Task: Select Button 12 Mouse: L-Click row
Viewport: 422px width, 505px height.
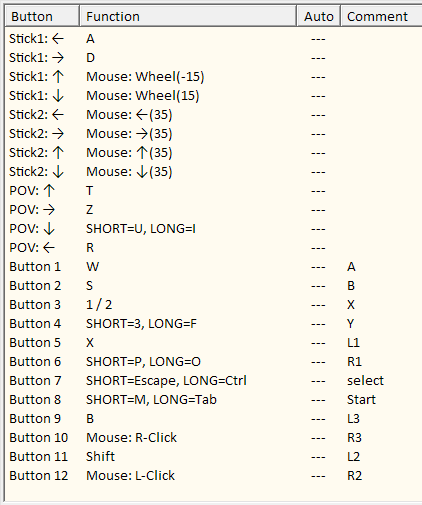Action: 214,476
